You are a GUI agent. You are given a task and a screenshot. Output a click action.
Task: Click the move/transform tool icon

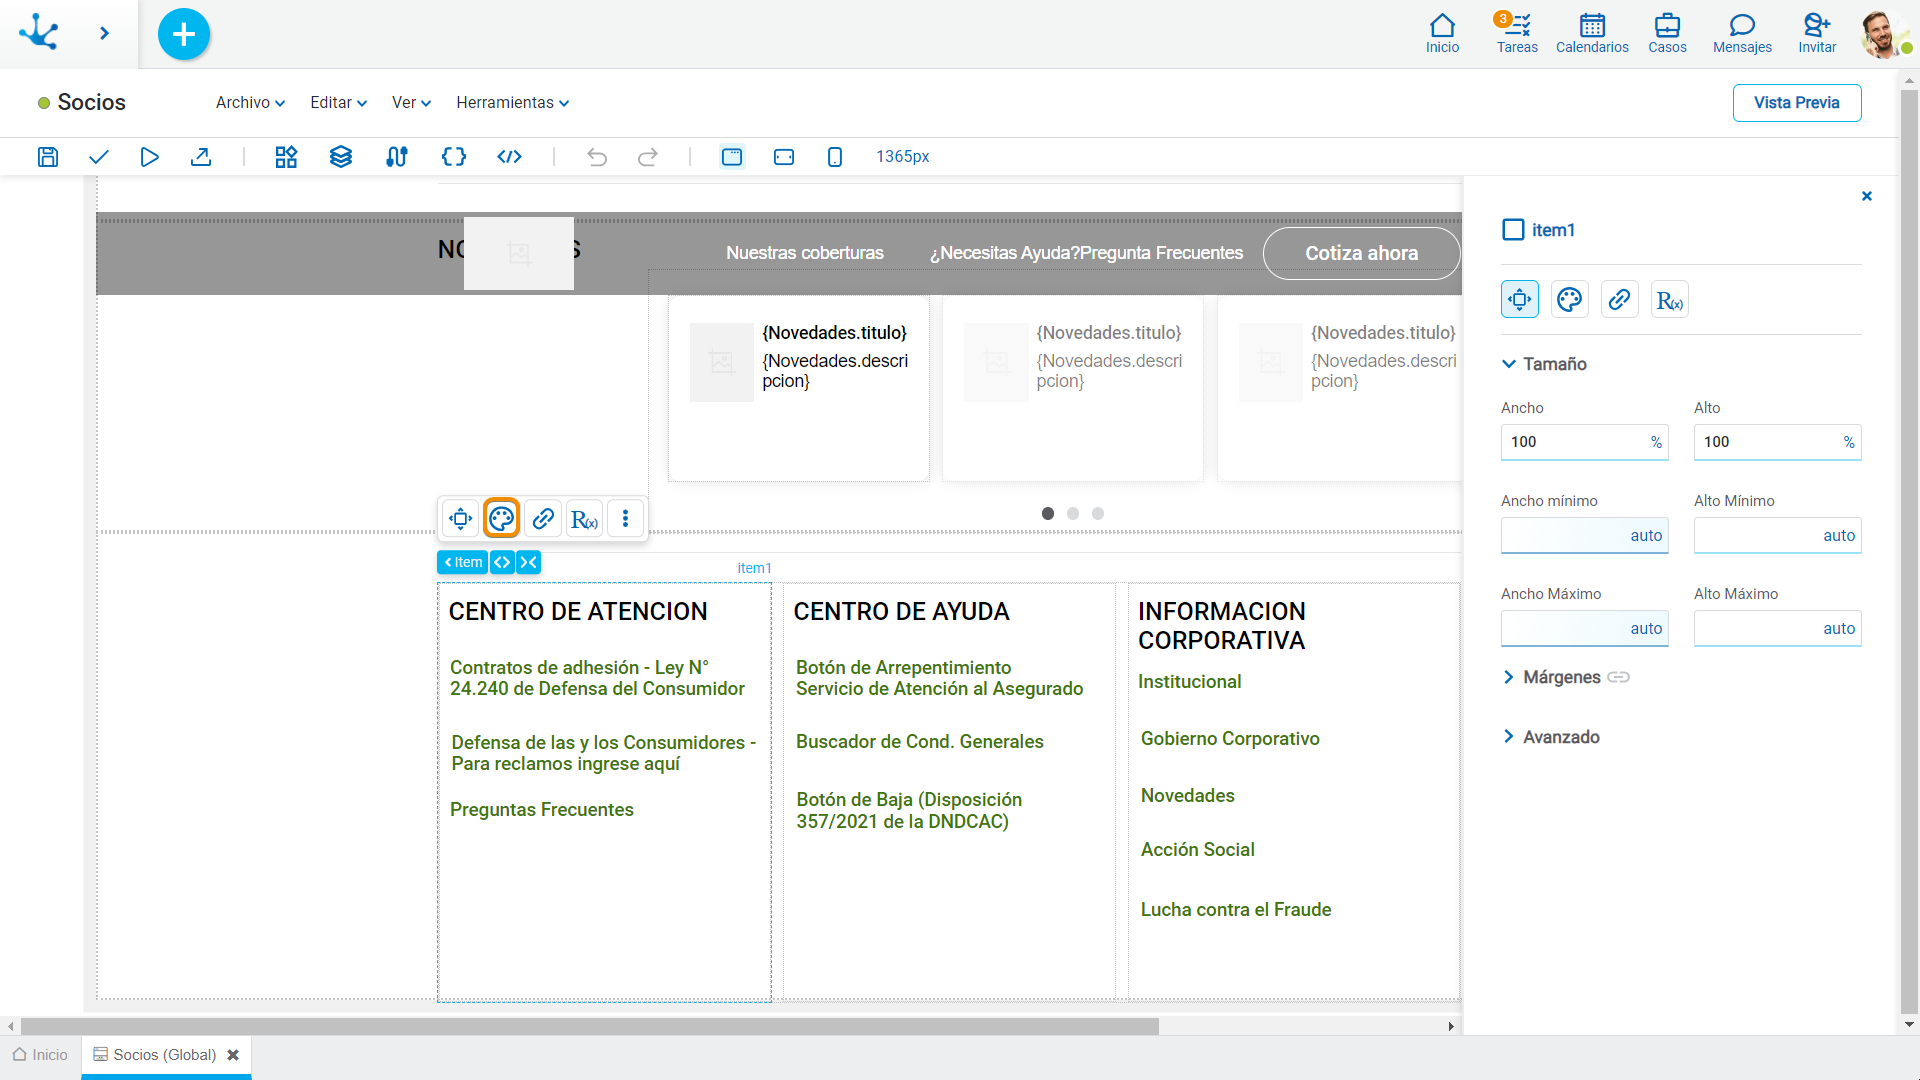click(x=459, y=518)
